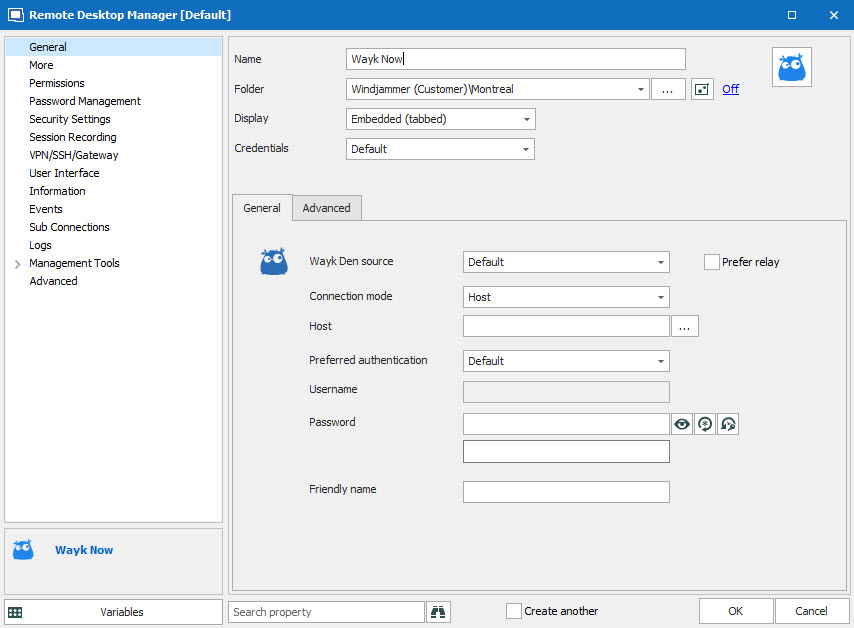The image size is (854, 628).
Task: Click the Host ellipsis browse button
Action: pos(685,326)
